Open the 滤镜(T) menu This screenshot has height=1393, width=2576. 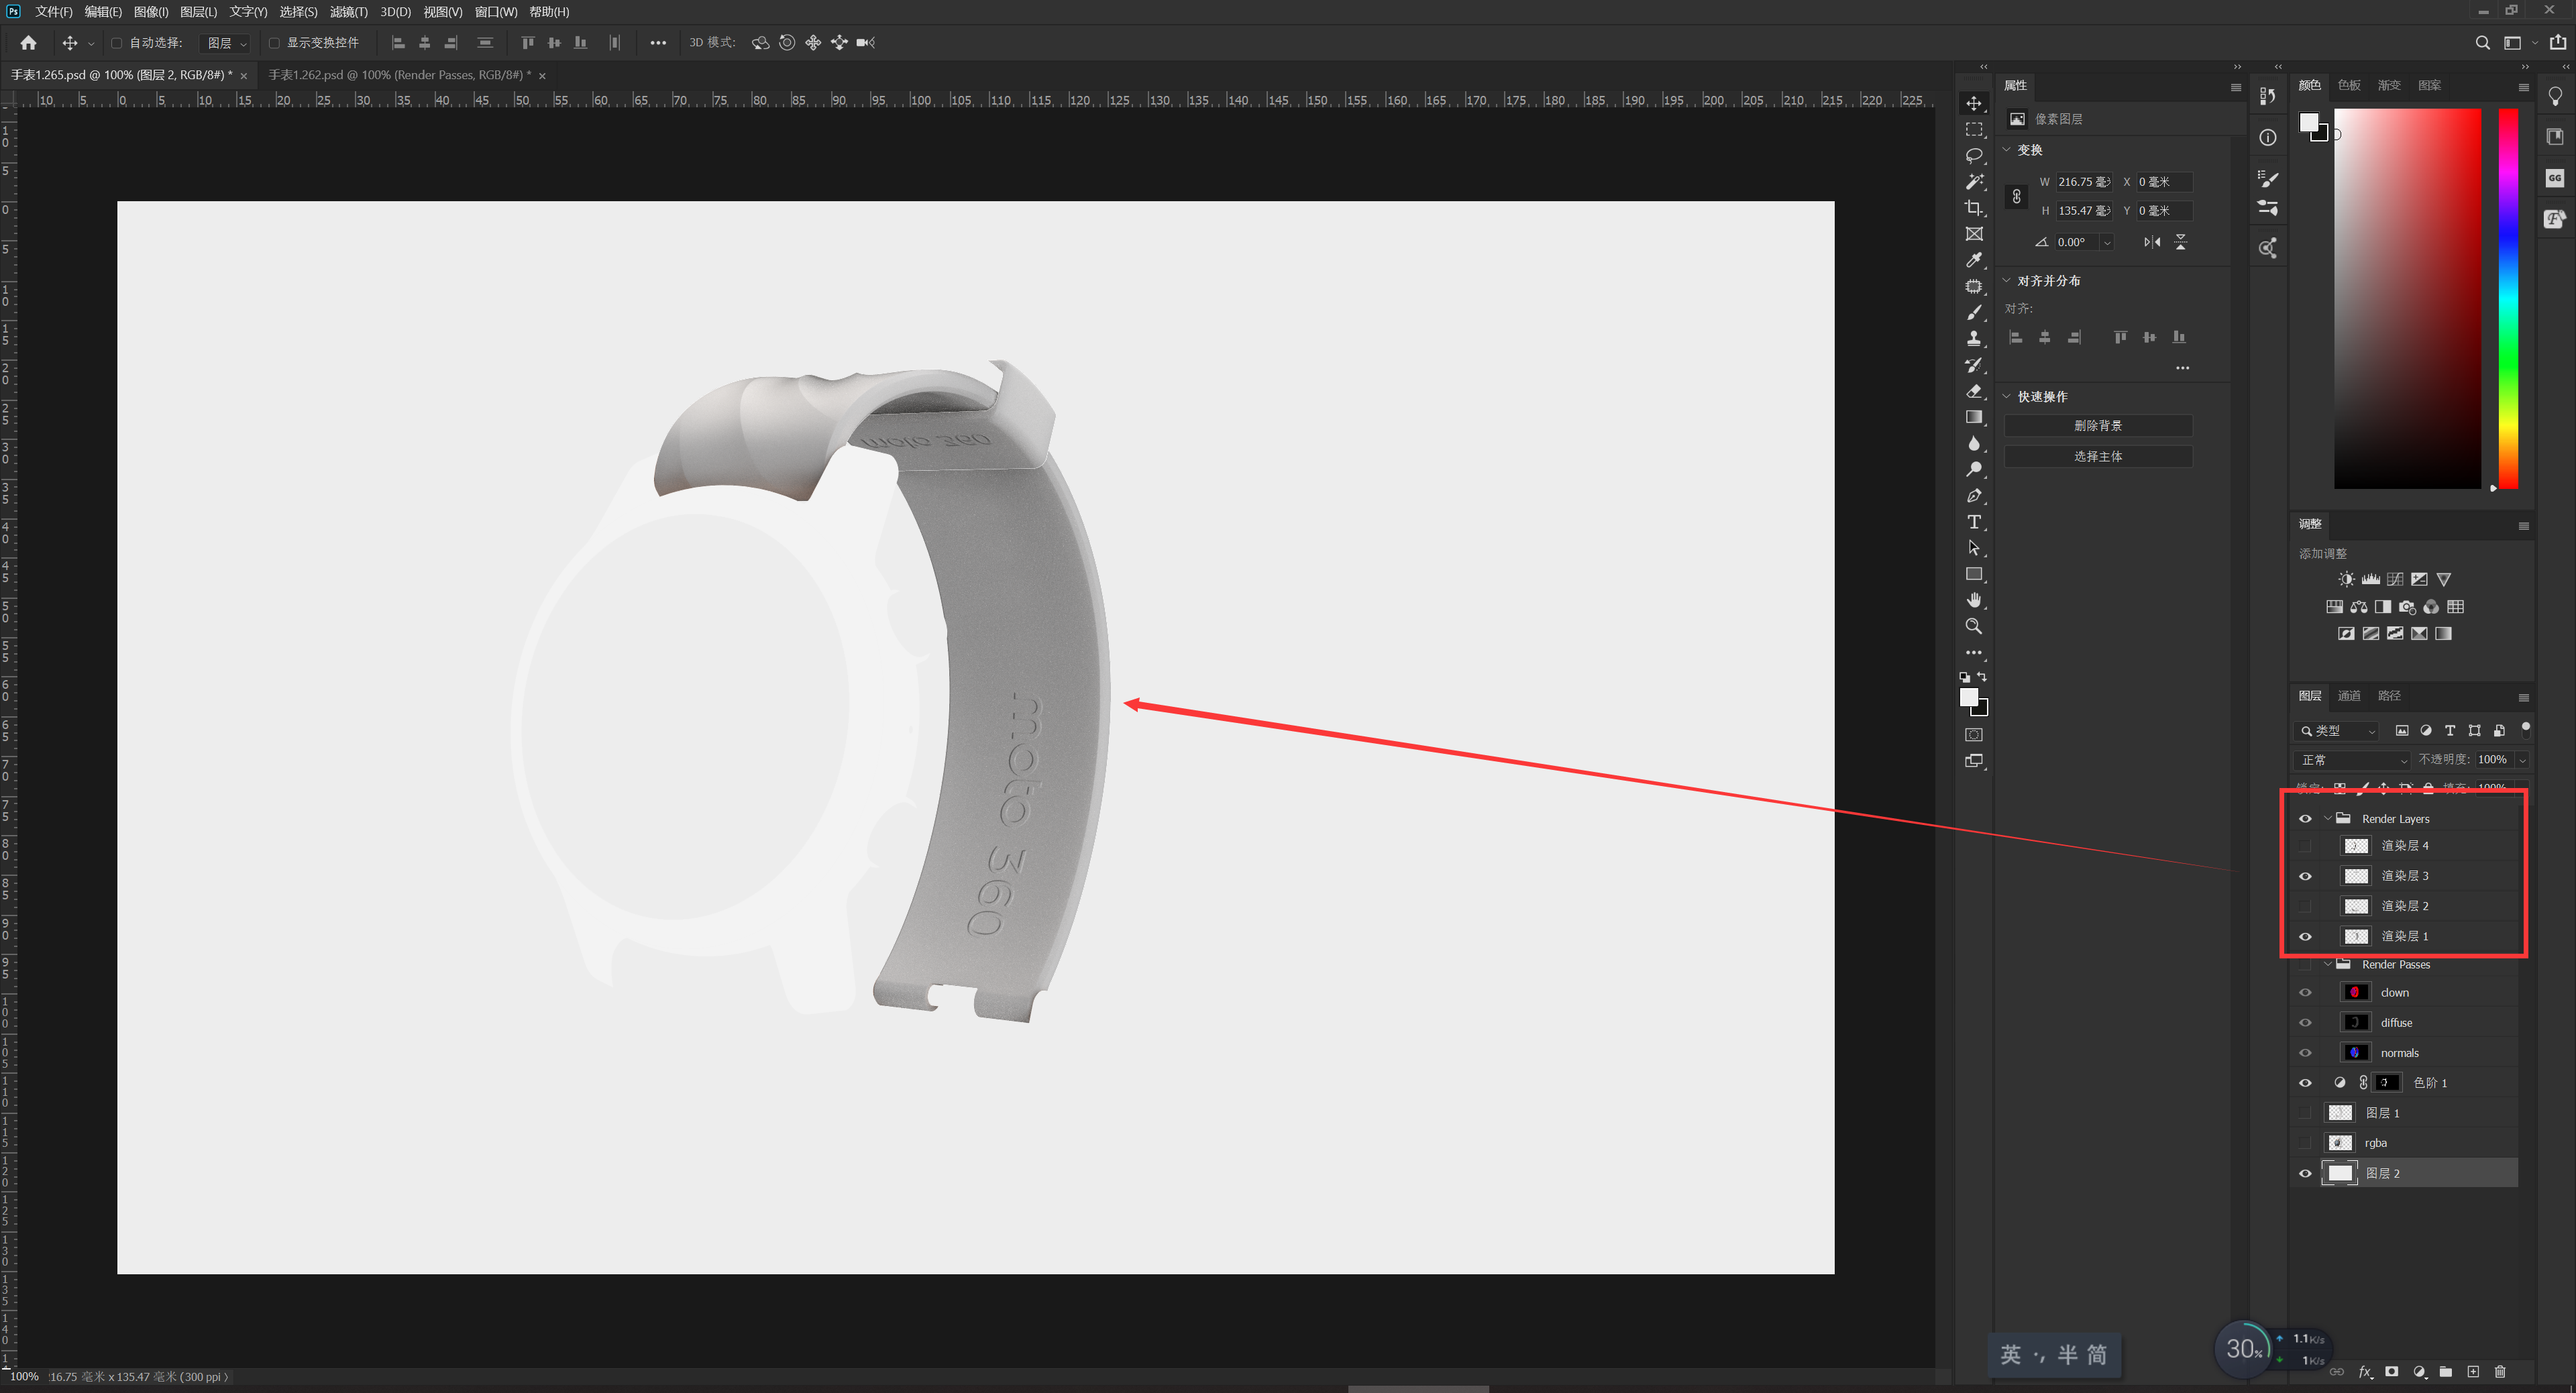coord(348,12)
